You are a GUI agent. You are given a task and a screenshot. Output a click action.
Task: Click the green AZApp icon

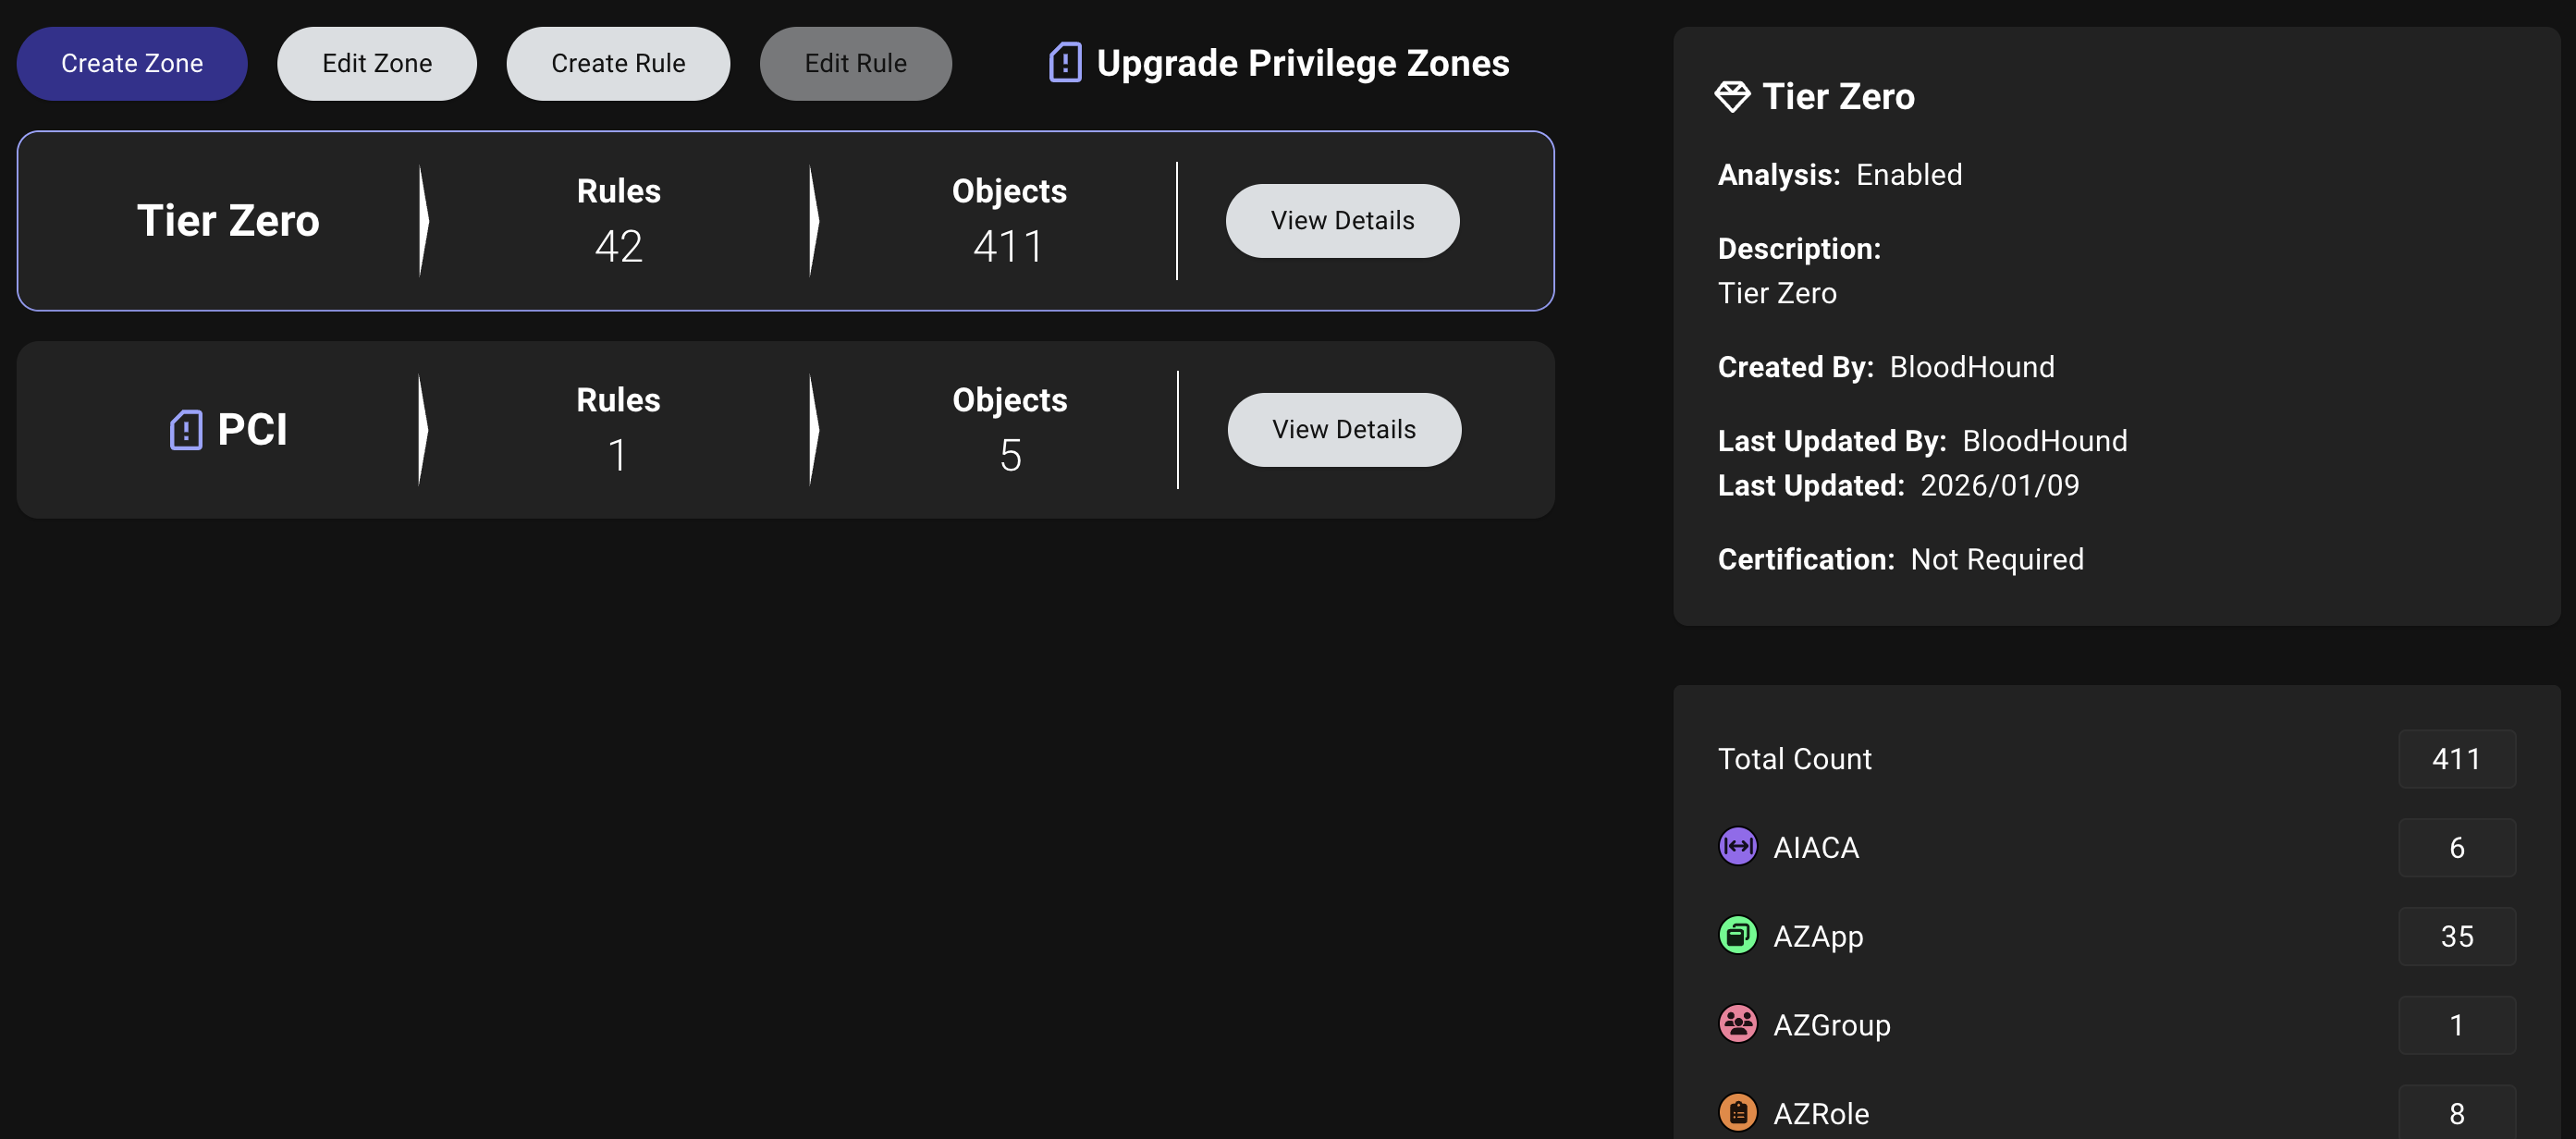click(1738, 935)
